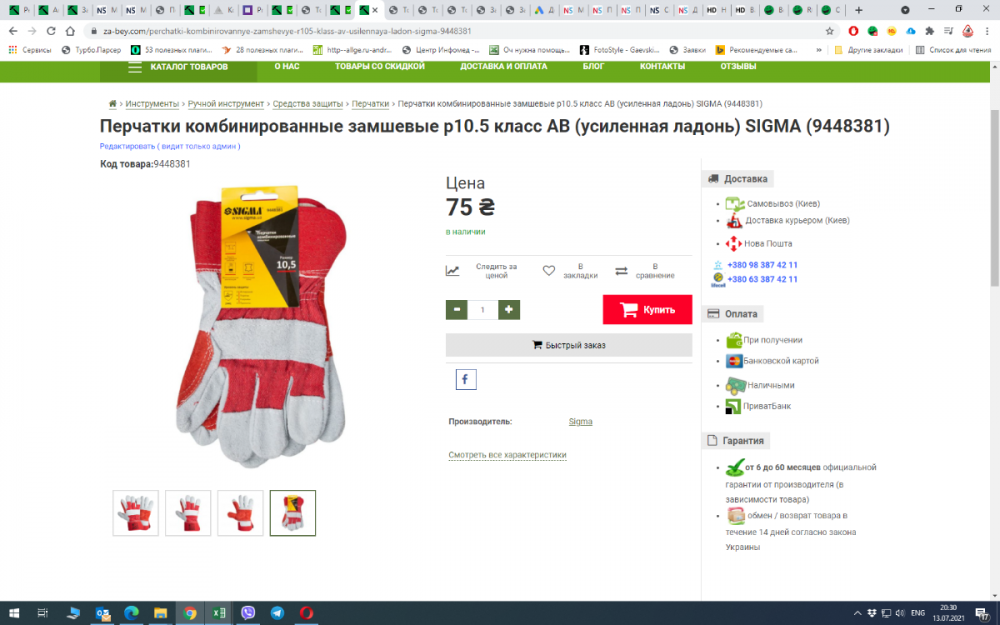Call phone number +380 98 387 42 11
Viewport: 1000px width, 625px height.
pos(762,265)
